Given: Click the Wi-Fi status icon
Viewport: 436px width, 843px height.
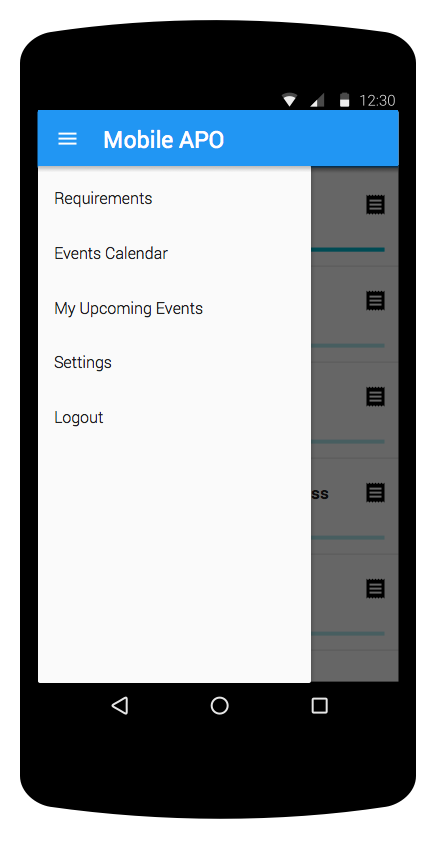Looking at the screenshot, I should (289, 100).
